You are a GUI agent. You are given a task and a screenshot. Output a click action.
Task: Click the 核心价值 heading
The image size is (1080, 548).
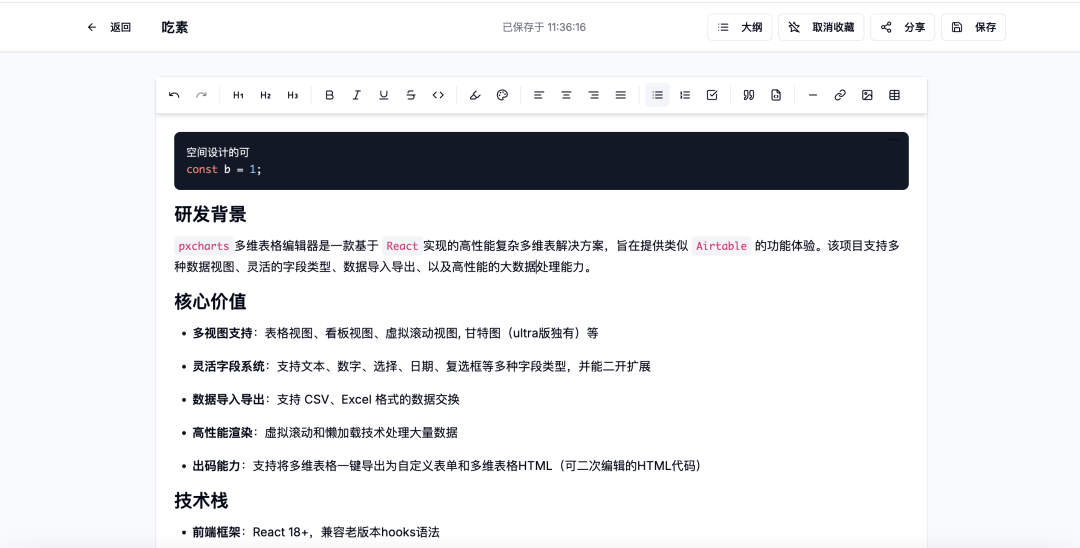210,302
